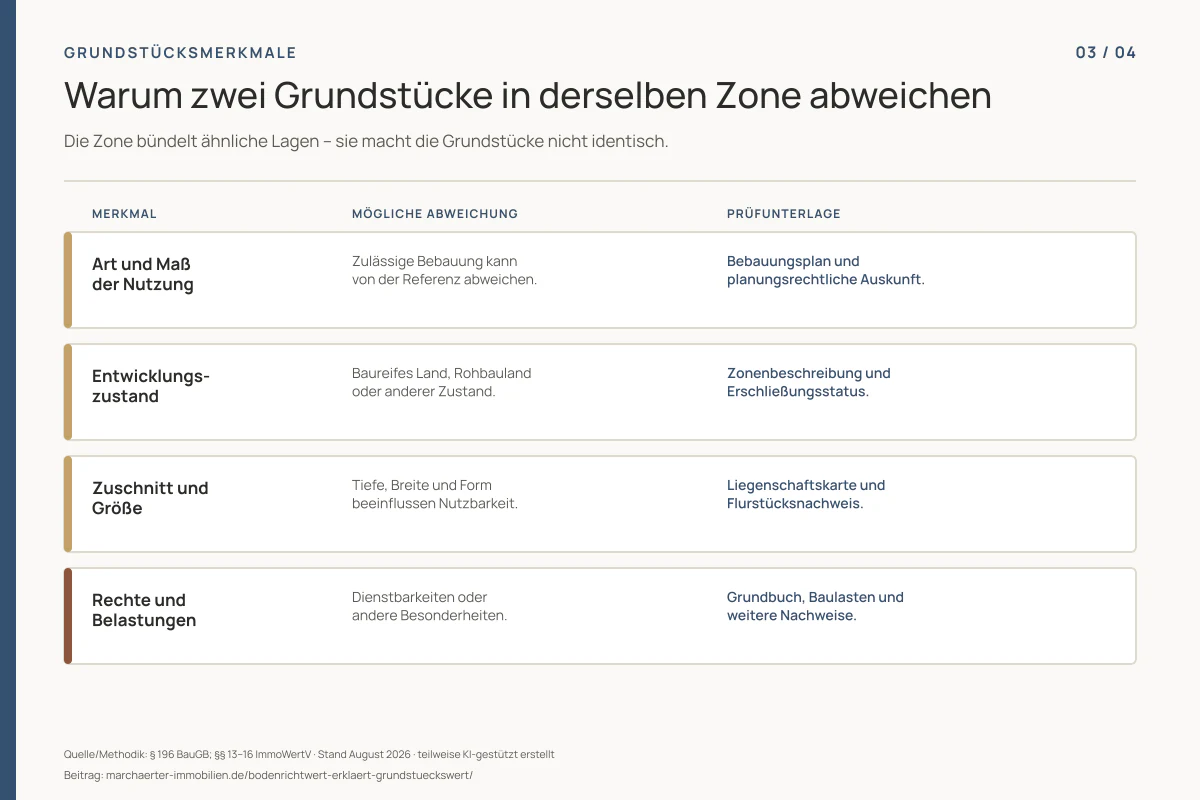Click the MERKMAL column header
Viewport: 1200px width, 800px height.
[x=124, y=214]
